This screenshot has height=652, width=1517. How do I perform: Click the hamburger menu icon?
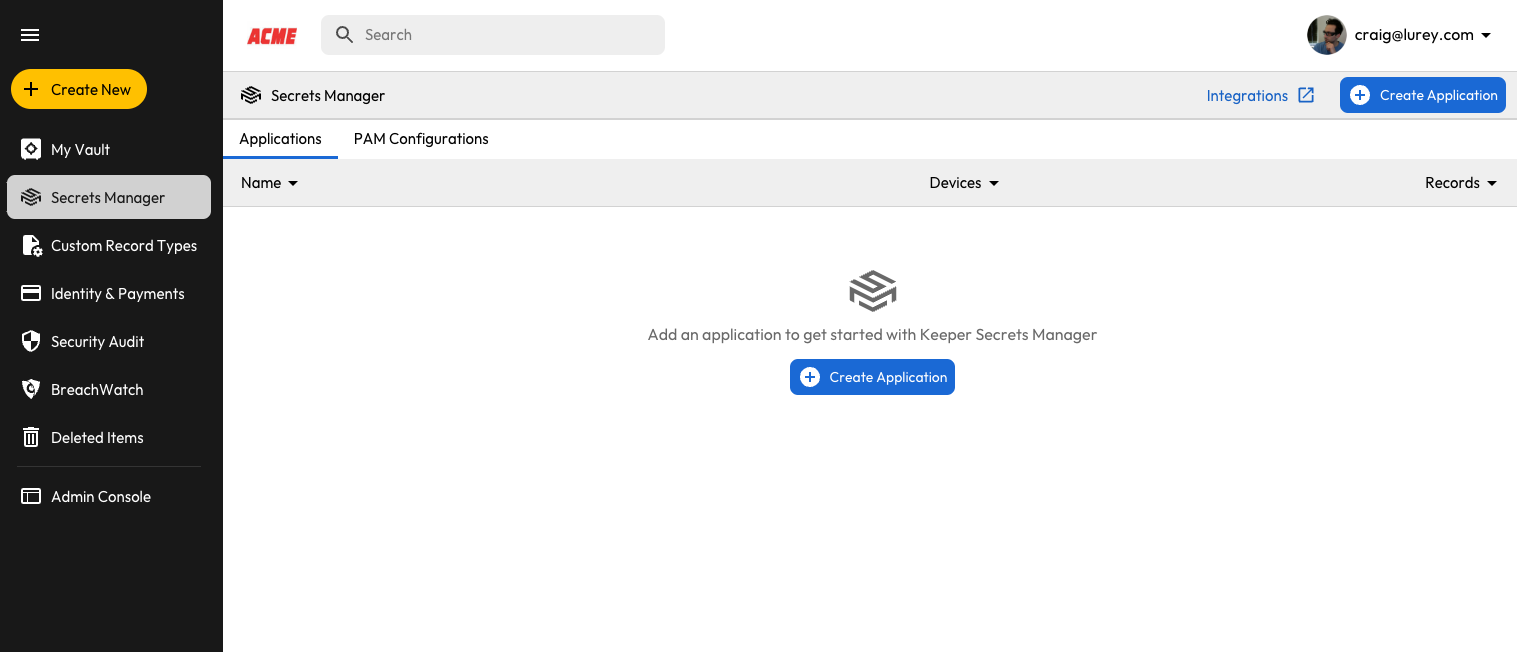pyautogui.click(x=30, y=35)
